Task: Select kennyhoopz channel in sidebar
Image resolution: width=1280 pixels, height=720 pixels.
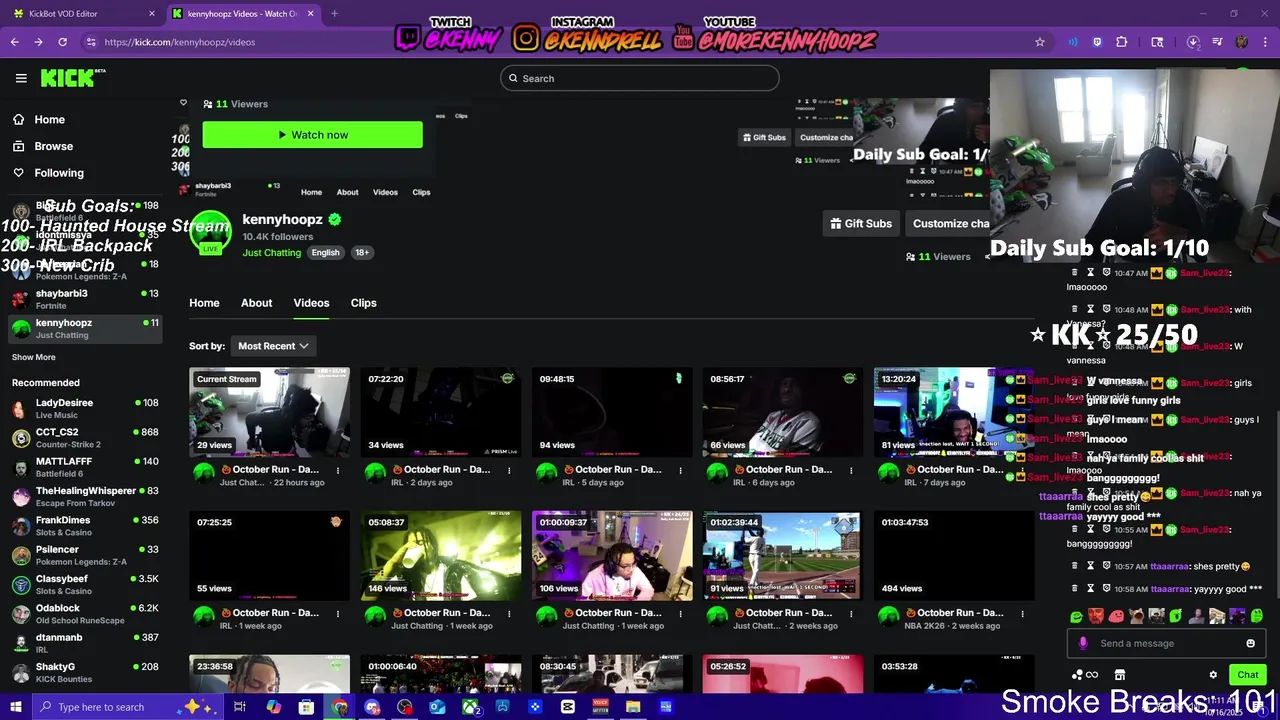Action: tap(85, 328)
